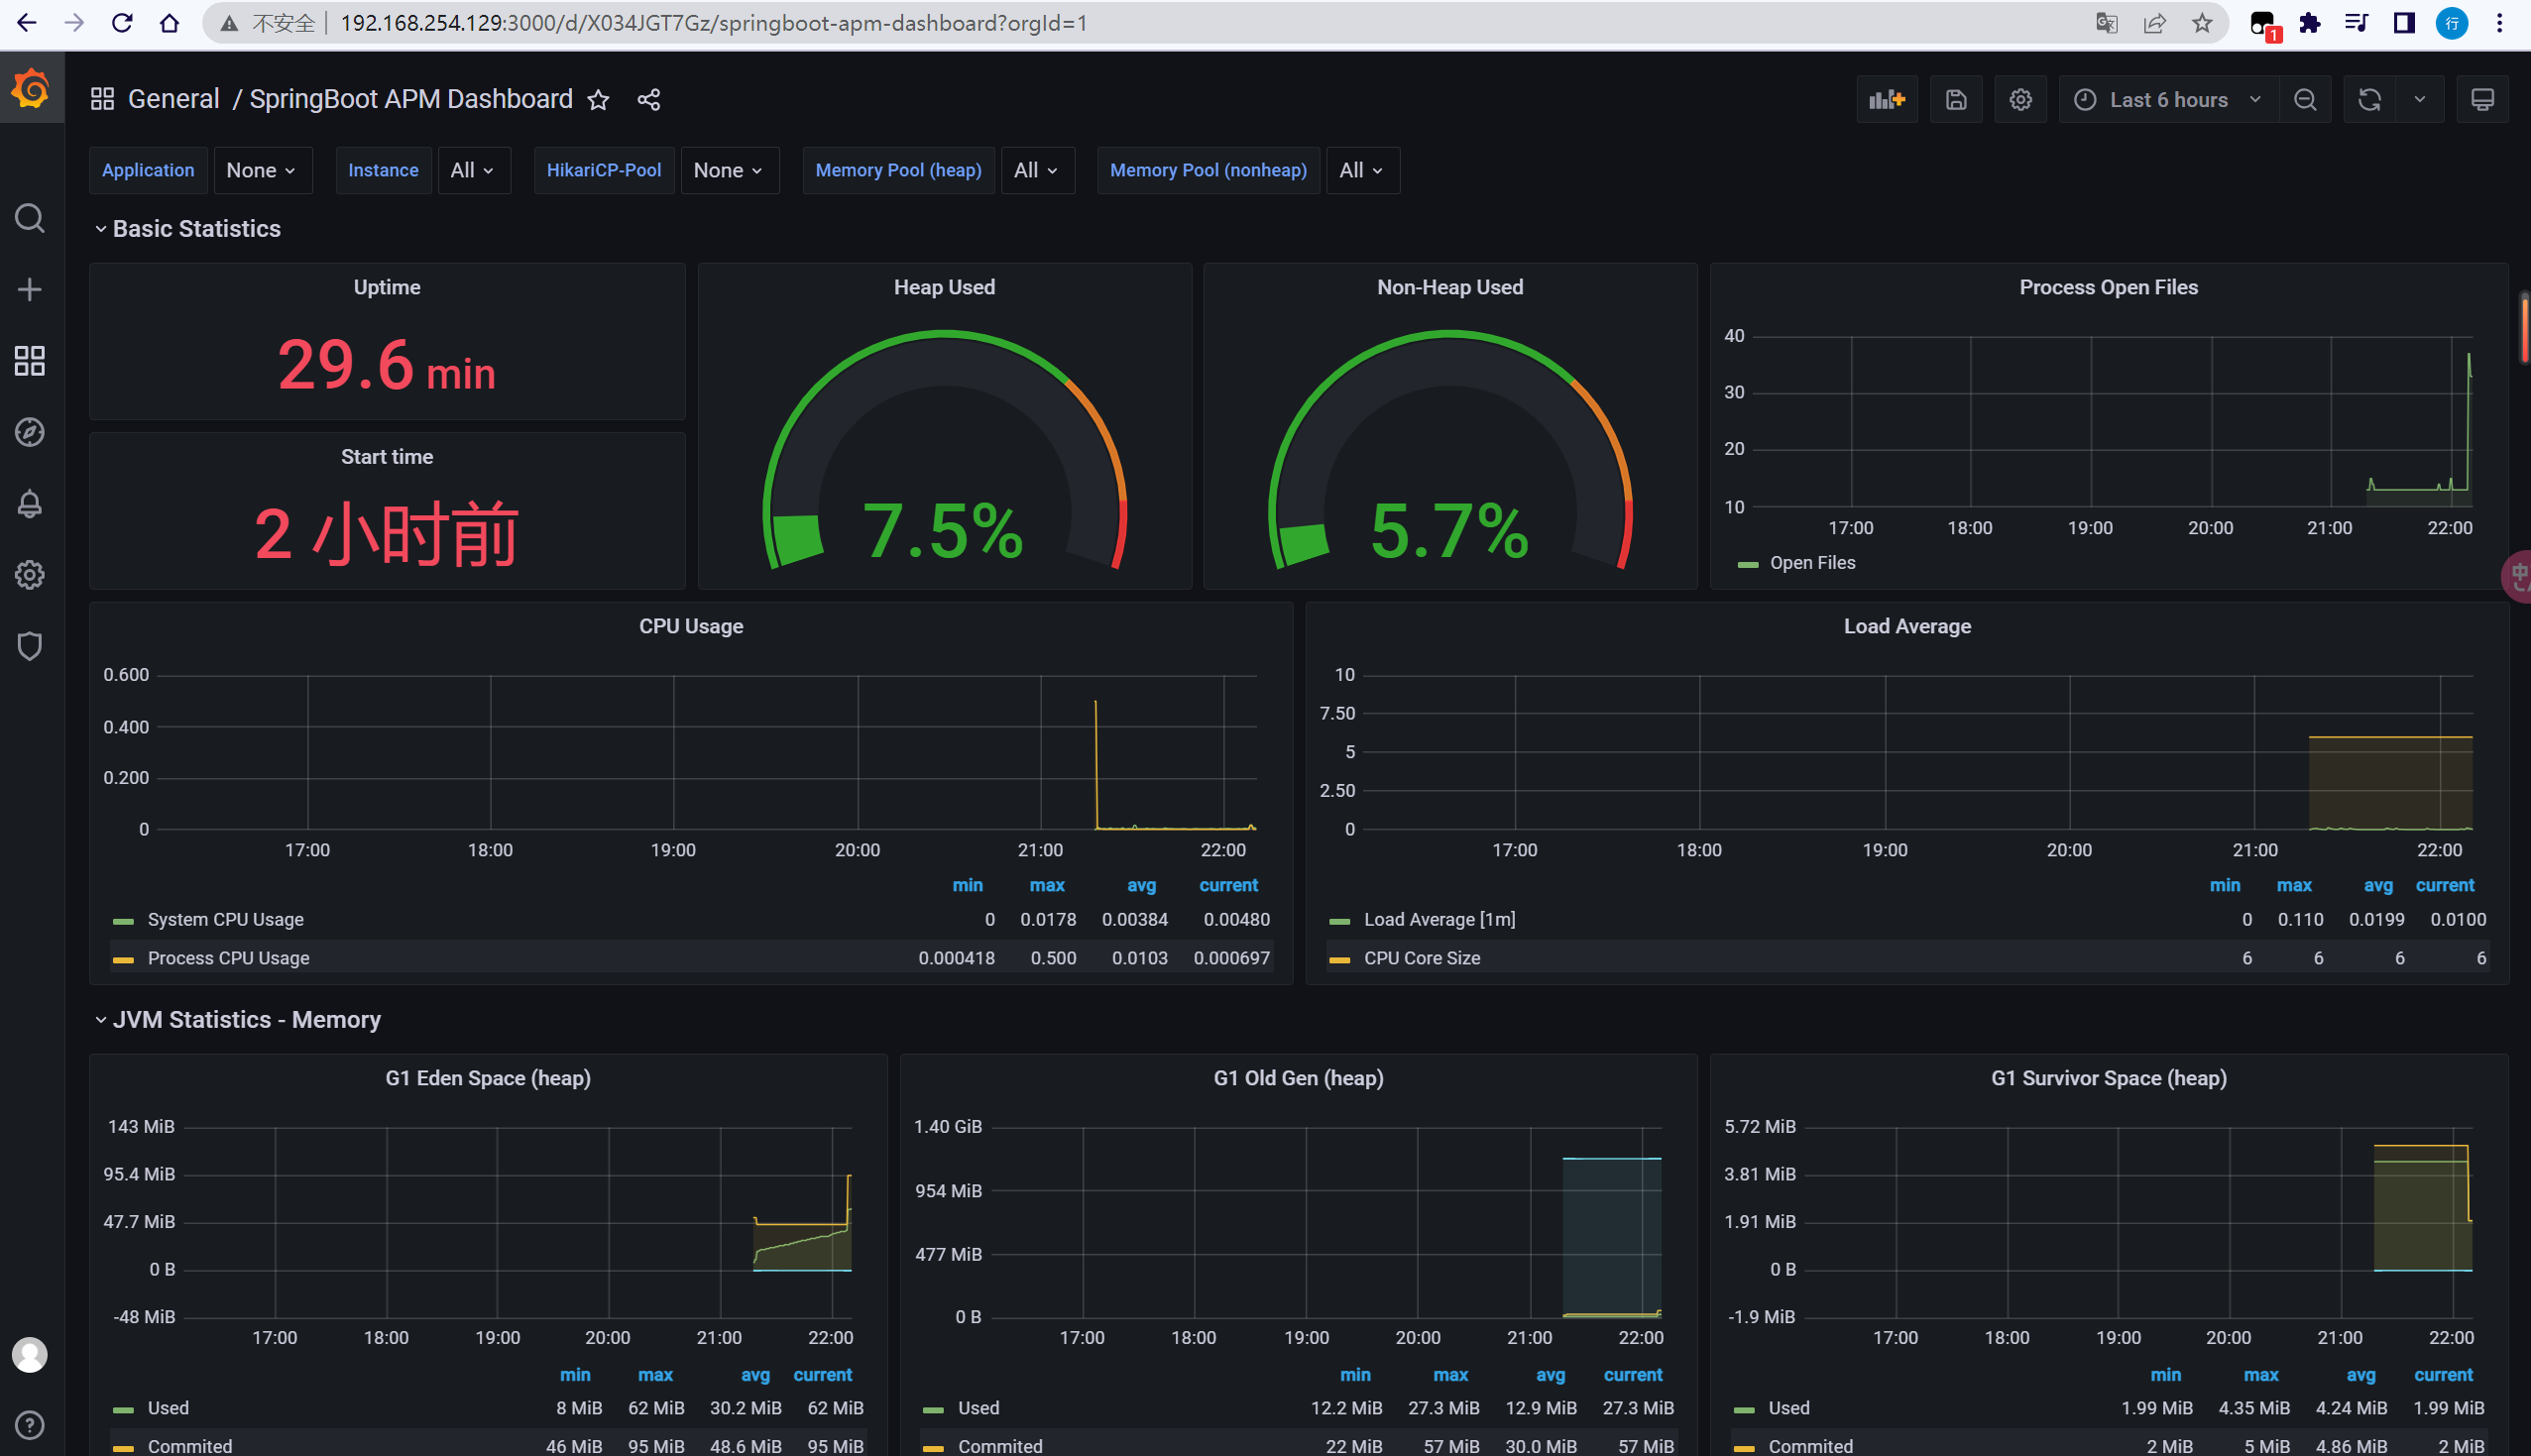Click Process CPU Usage yellow color swatch
2531x1456 pixels.
tap(124, 960)
